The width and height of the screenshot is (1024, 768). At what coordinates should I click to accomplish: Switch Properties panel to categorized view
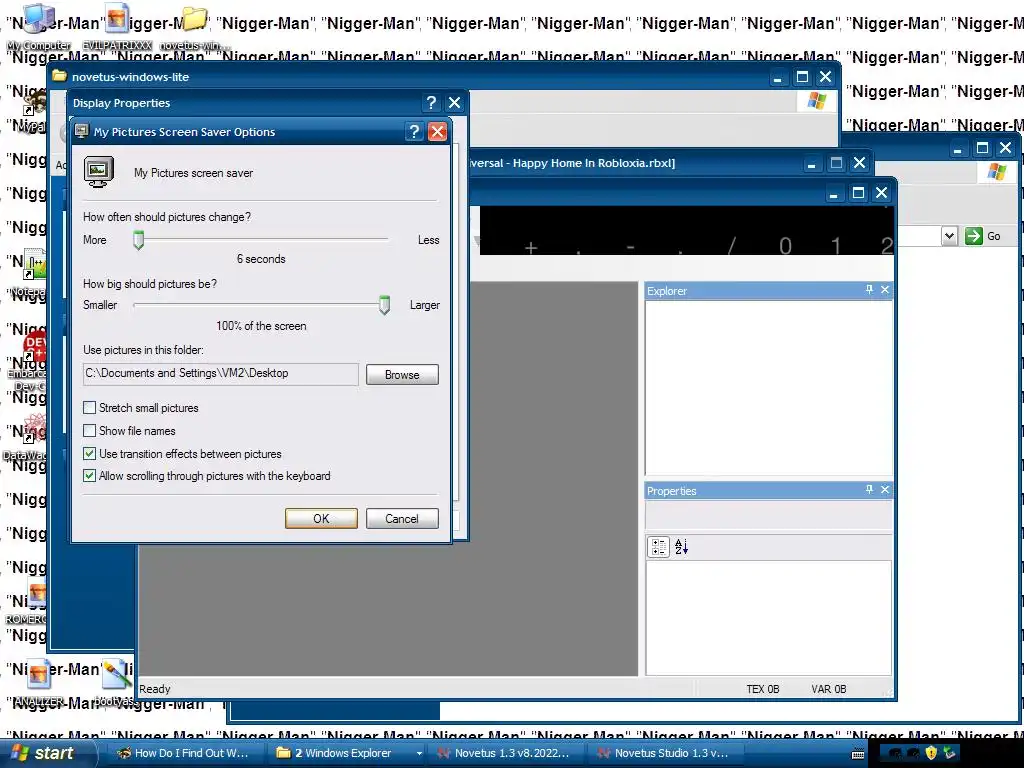659,547
